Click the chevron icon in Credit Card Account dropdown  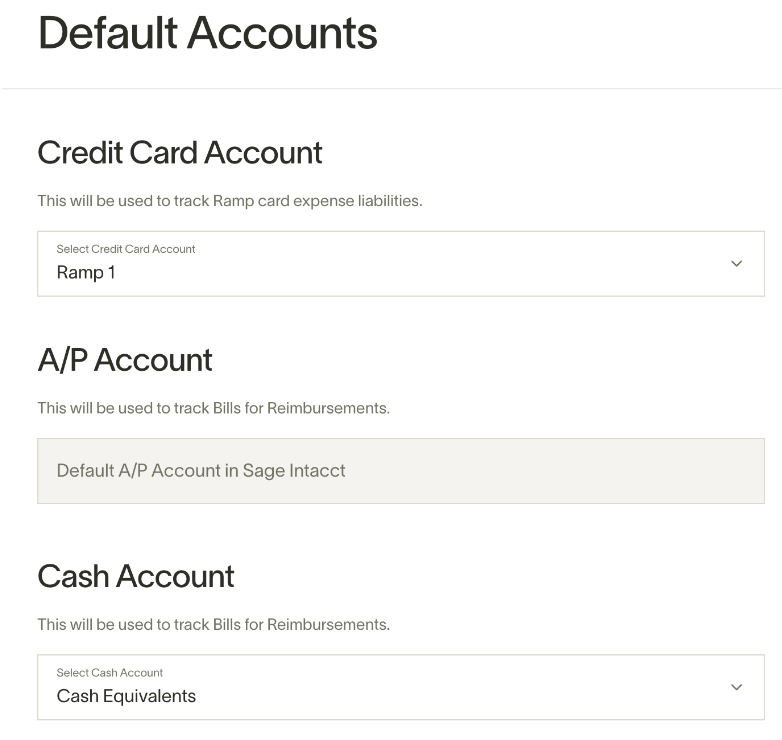736,263
